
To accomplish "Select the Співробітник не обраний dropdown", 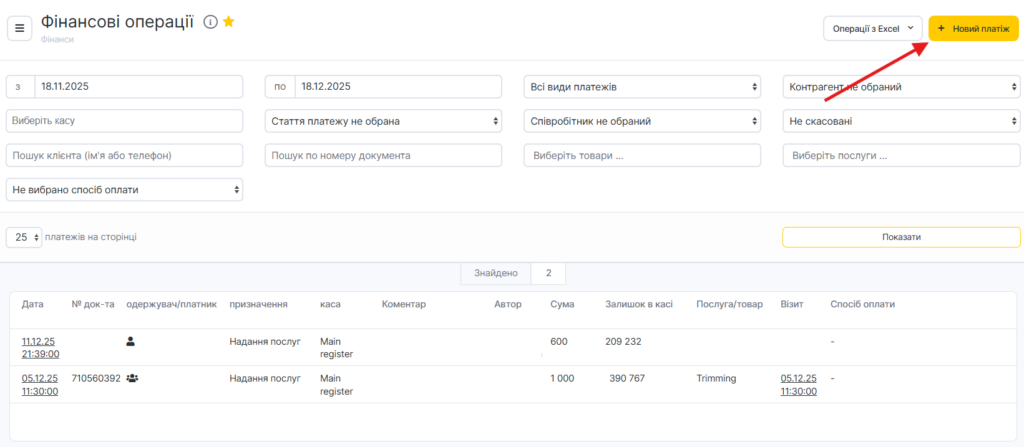I will pyautogui.click(x=642, y=121).
